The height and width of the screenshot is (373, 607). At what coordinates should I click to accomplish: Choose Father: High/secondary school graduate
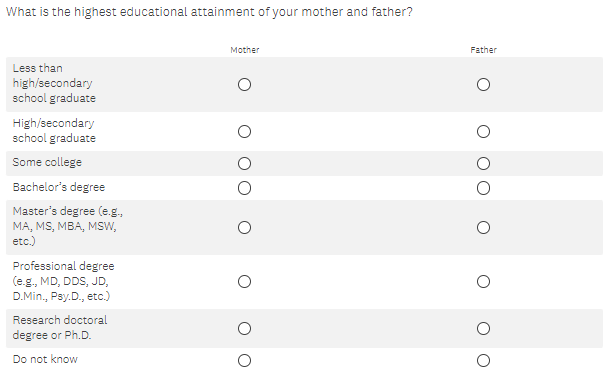483,132
